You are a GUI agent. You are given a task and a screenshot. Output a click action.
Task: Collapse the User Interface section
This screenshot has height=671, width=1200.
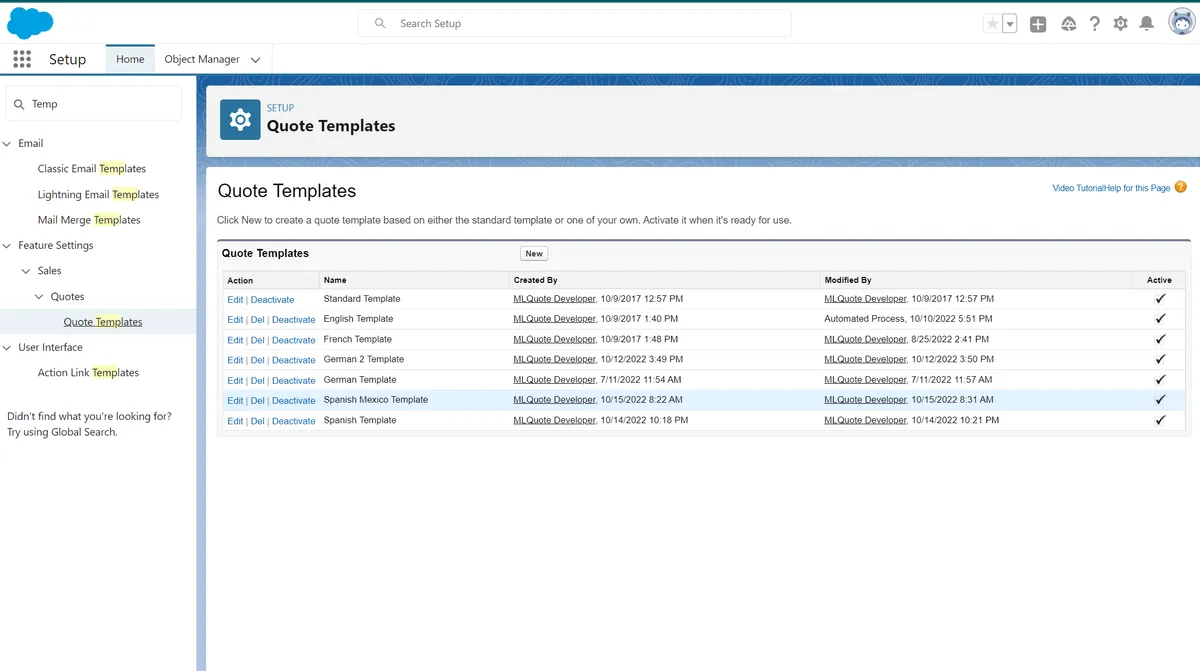coord(7,348)
